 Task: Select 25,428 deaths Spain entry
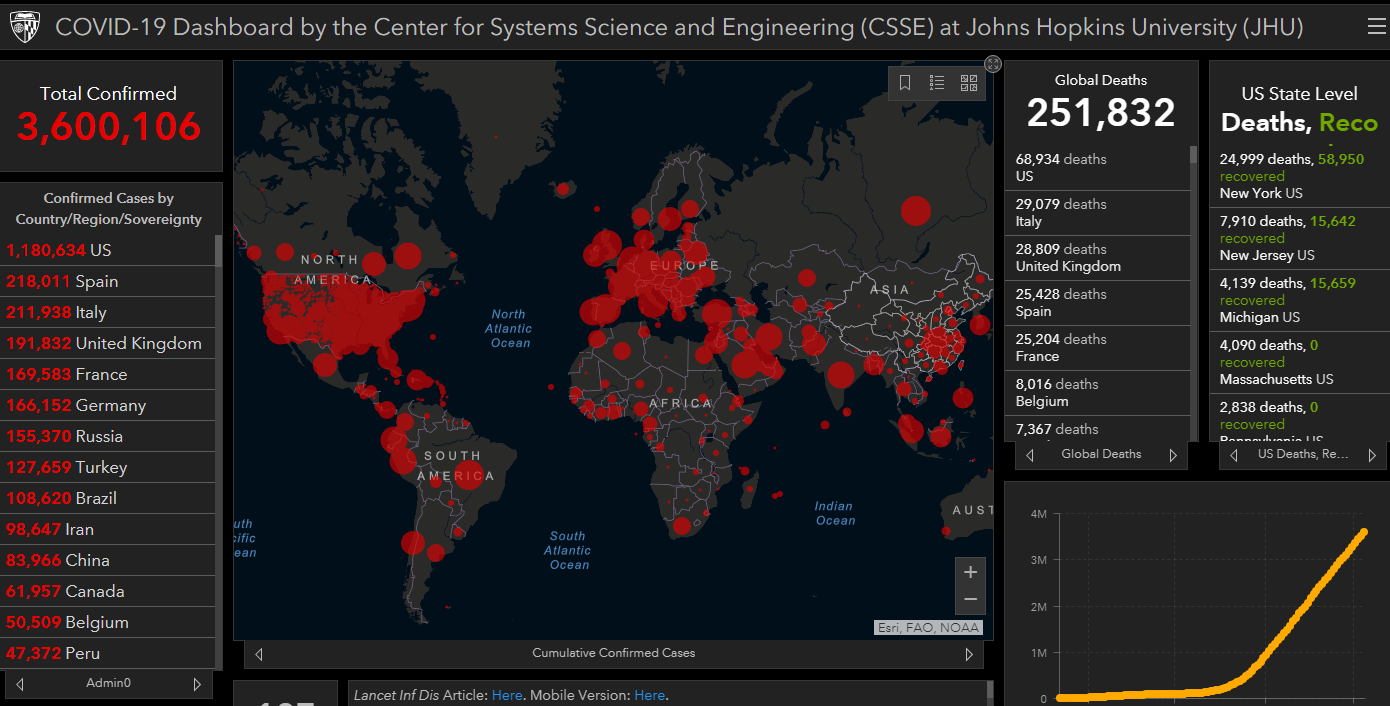point(1097,302)
